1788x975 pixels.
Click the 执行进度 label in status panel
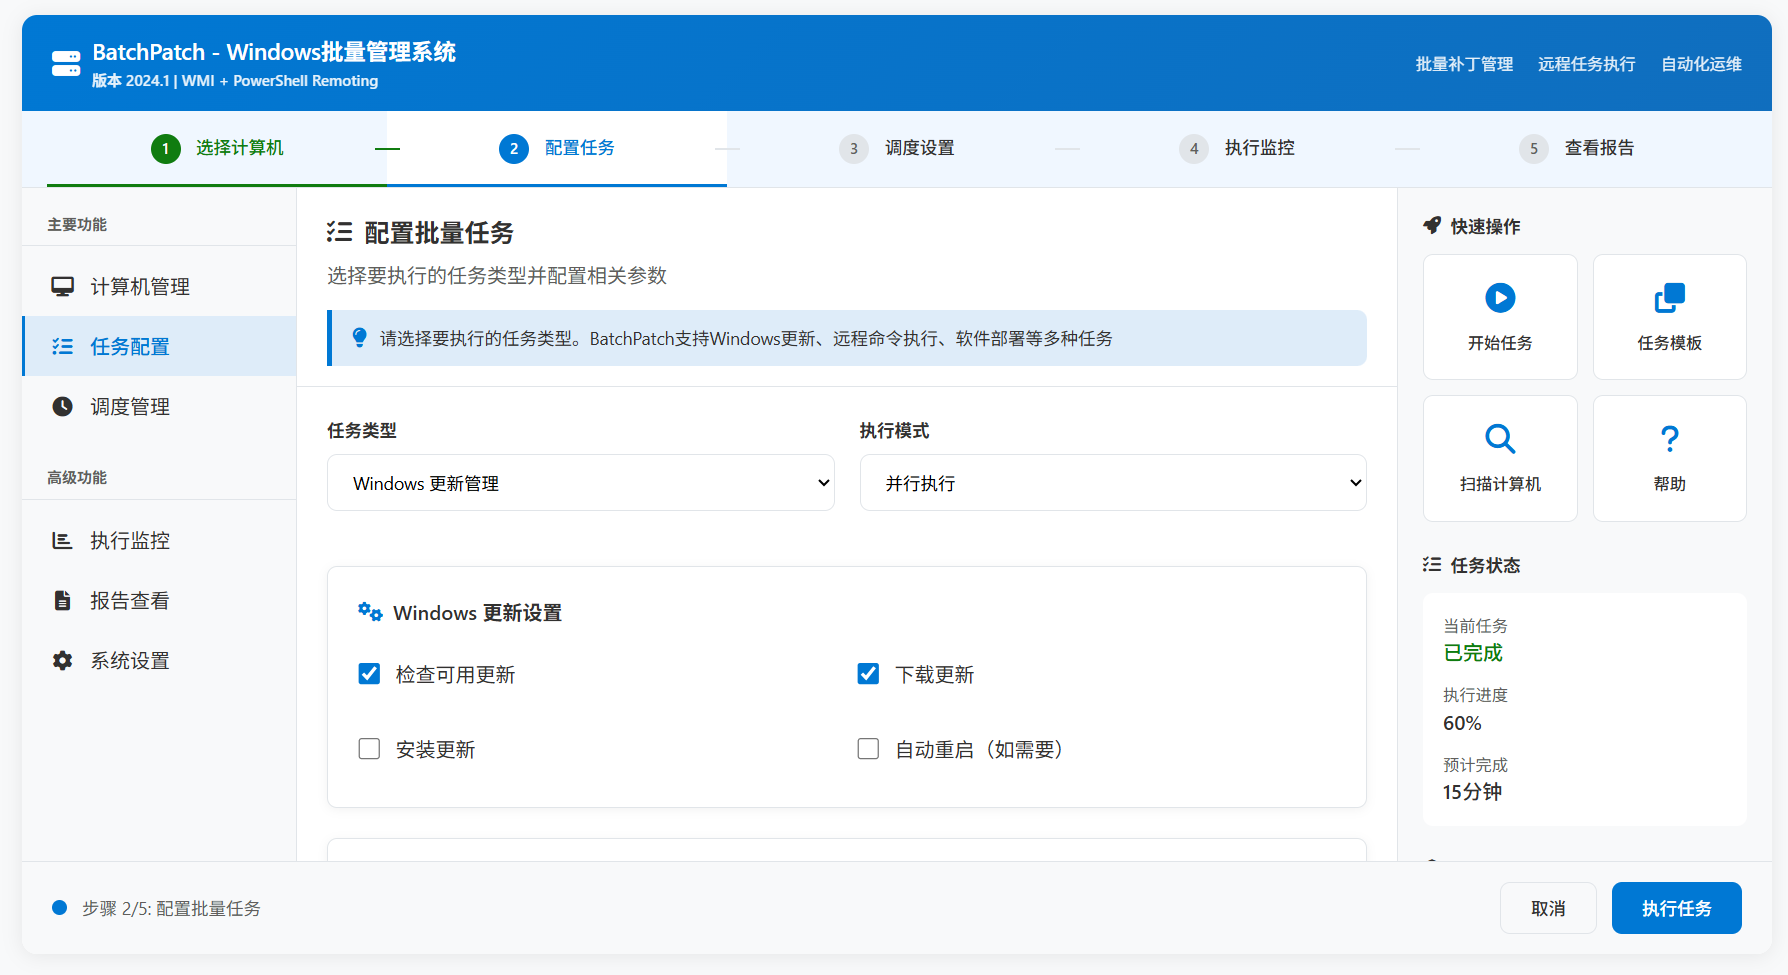point(1475,695)
